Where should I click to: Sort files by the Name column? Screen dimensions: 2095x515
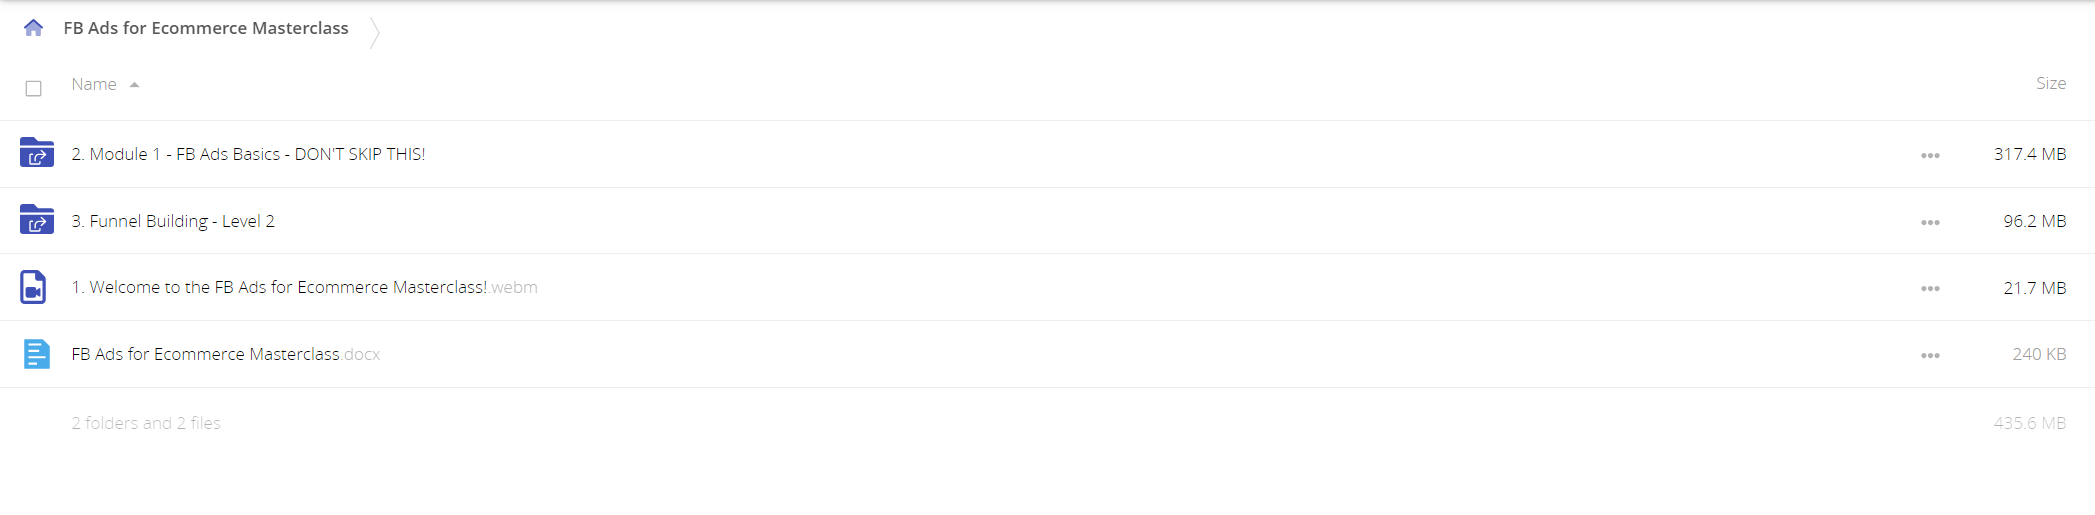[94, 84]
